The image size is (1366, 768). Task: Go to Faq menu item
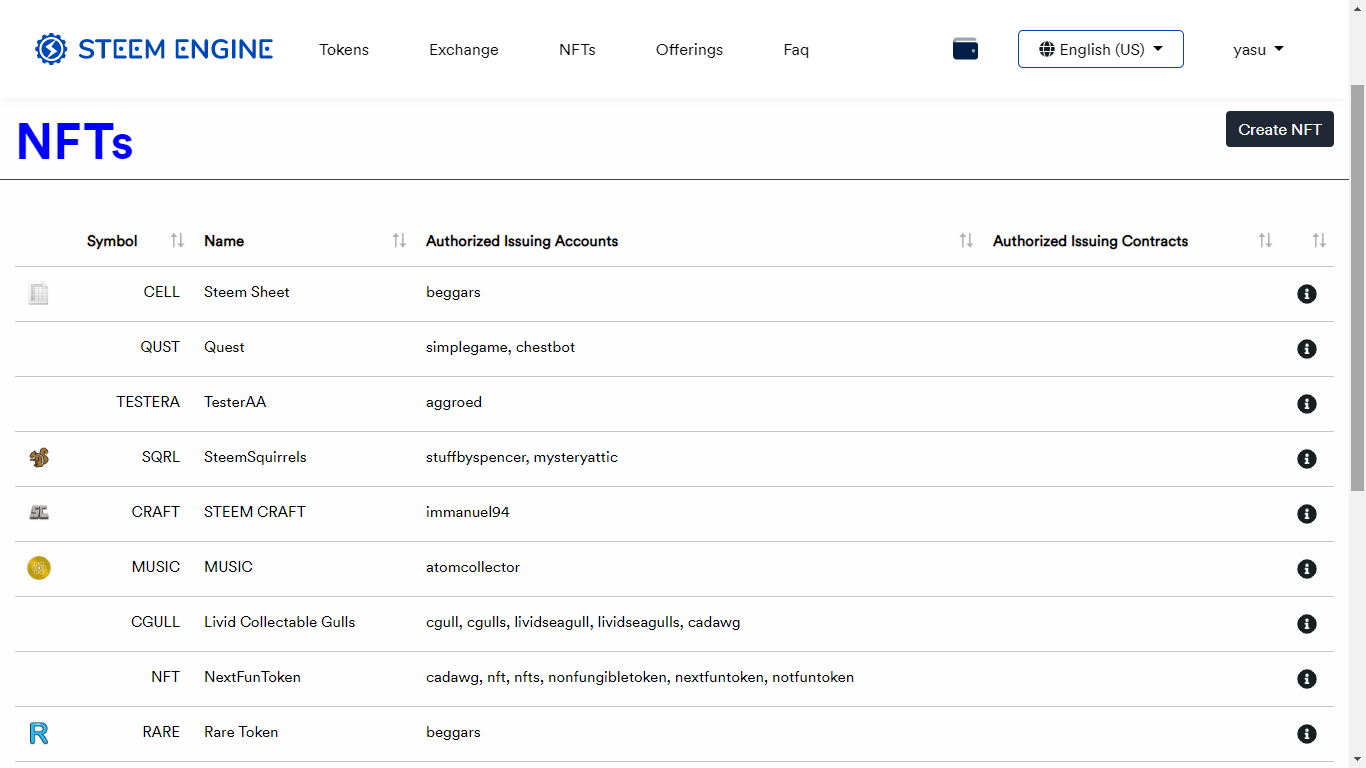pos(796,49)
